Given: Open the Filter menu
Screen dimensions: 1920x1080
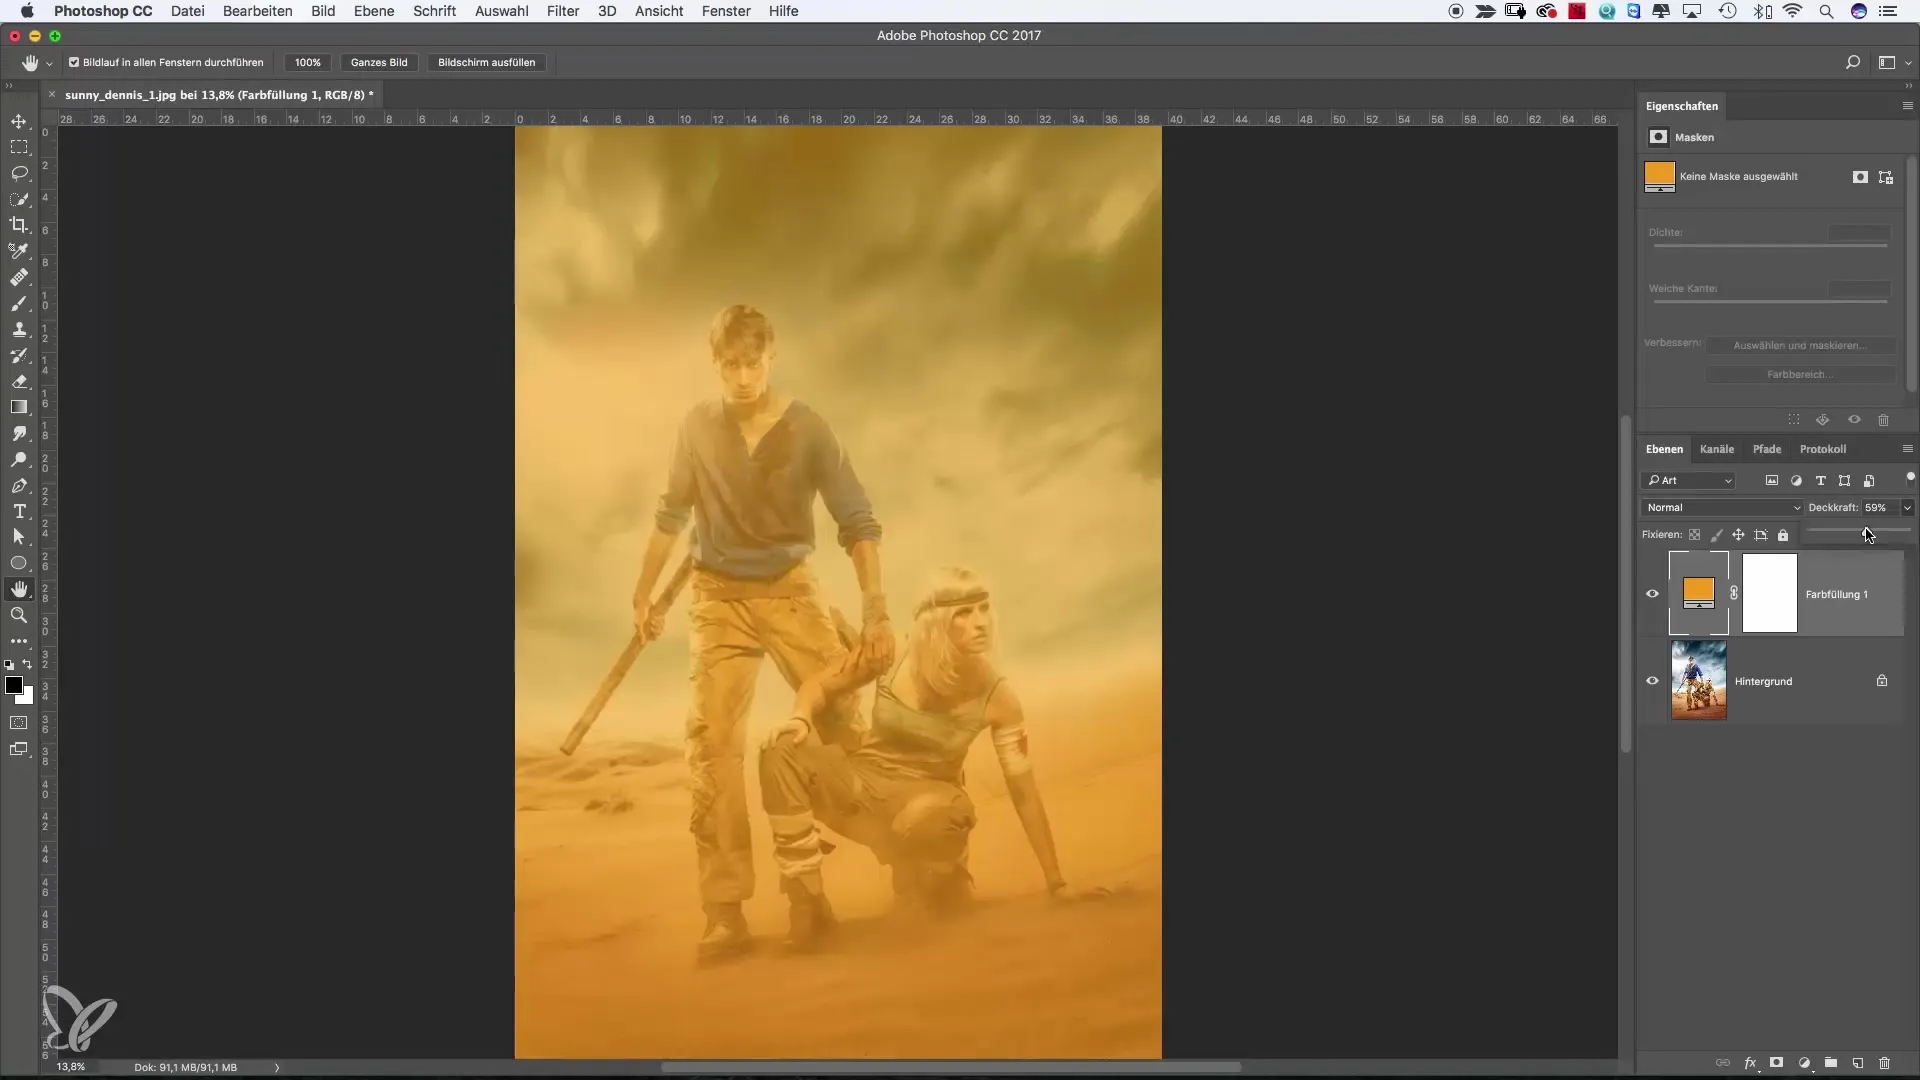Looking at the screenshot, I should coord(563,11).
